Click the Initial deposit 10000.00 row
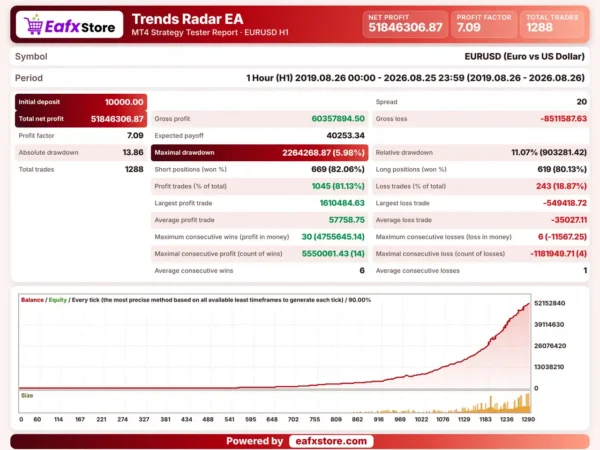The width and height of the screenshot is (600, 450). 81,102
